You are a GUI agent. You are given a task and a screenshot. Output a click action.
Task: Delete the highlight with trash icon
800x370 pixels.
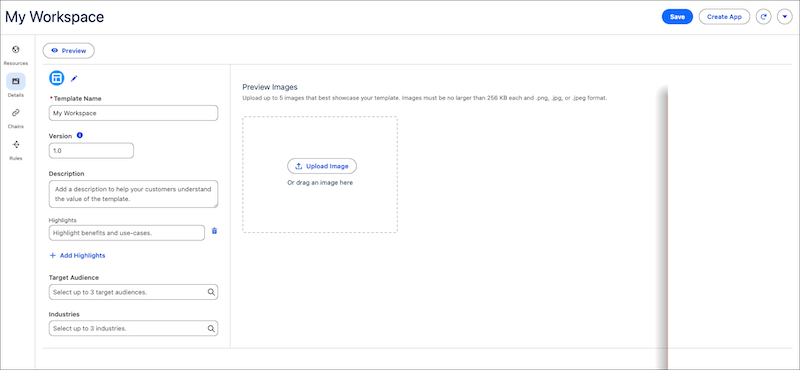(214, 231)
